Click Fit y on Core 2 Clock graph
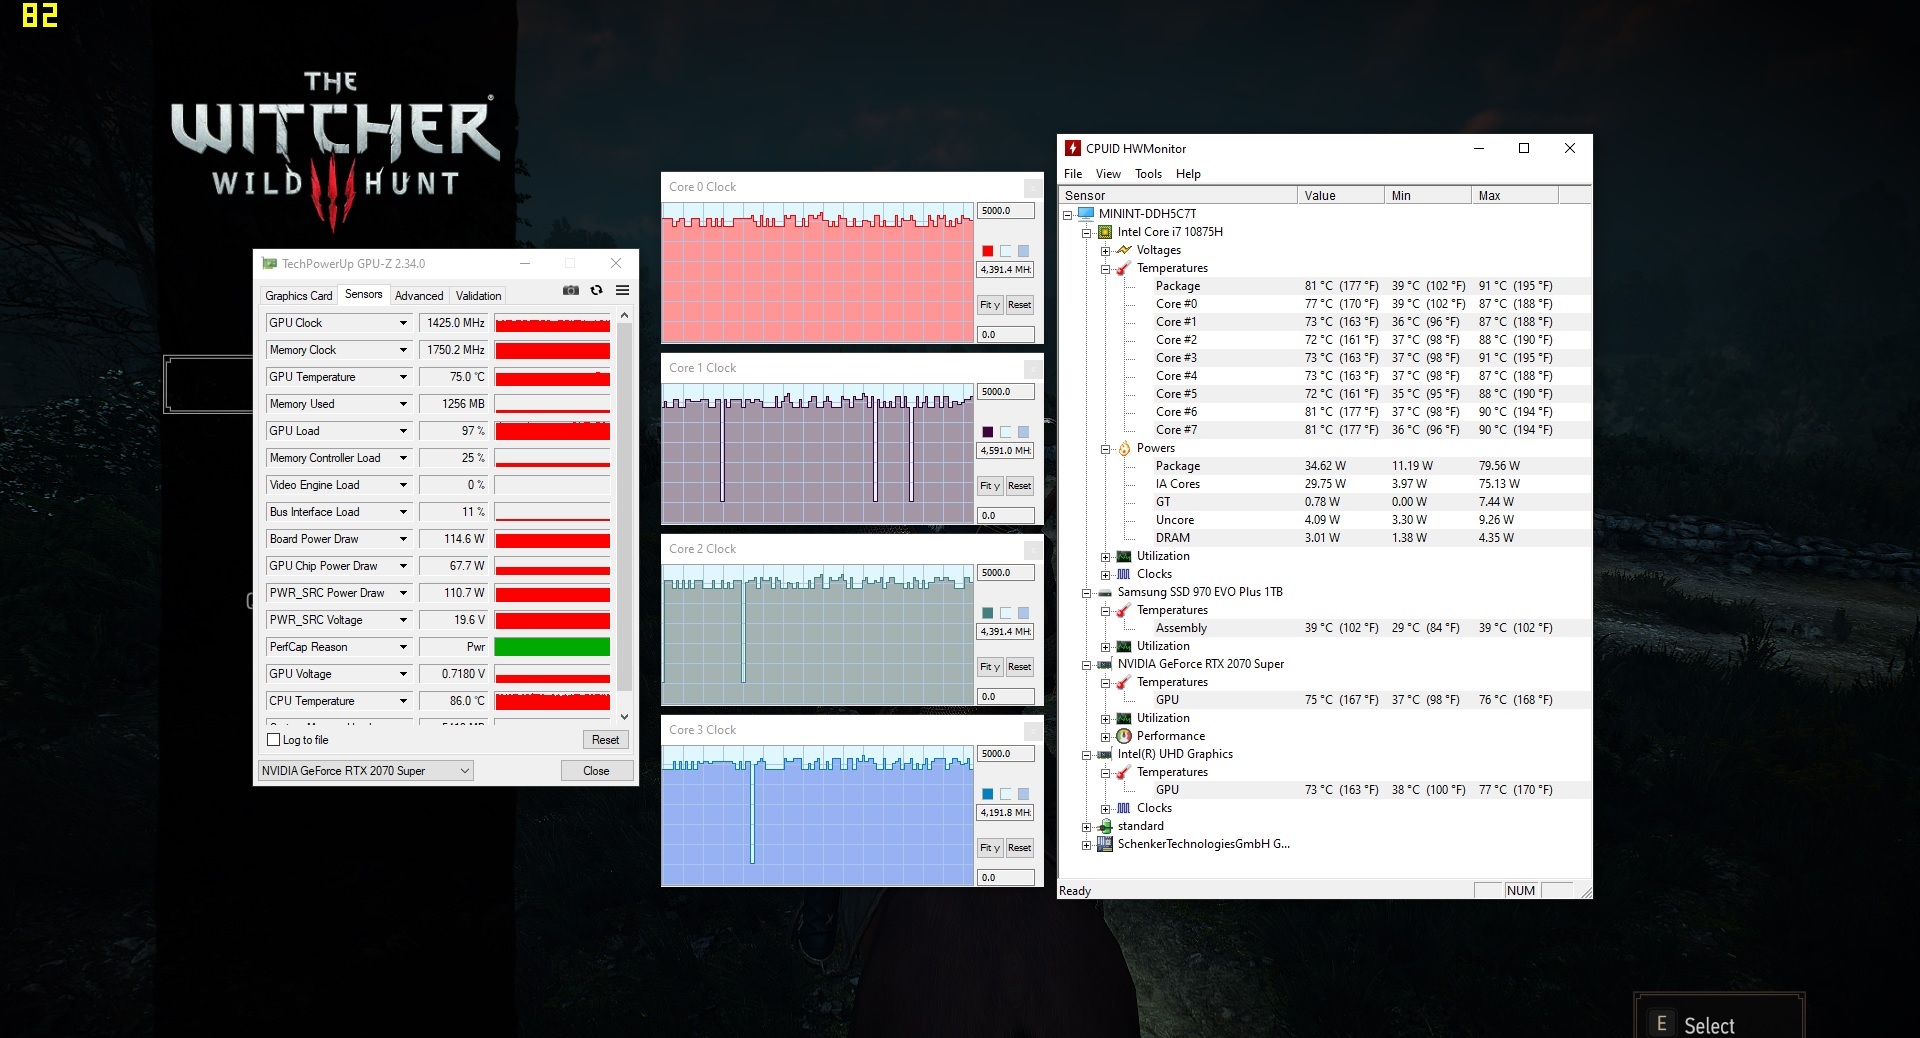Viewport: 1920px width, 1038px height. coord(990,667)
